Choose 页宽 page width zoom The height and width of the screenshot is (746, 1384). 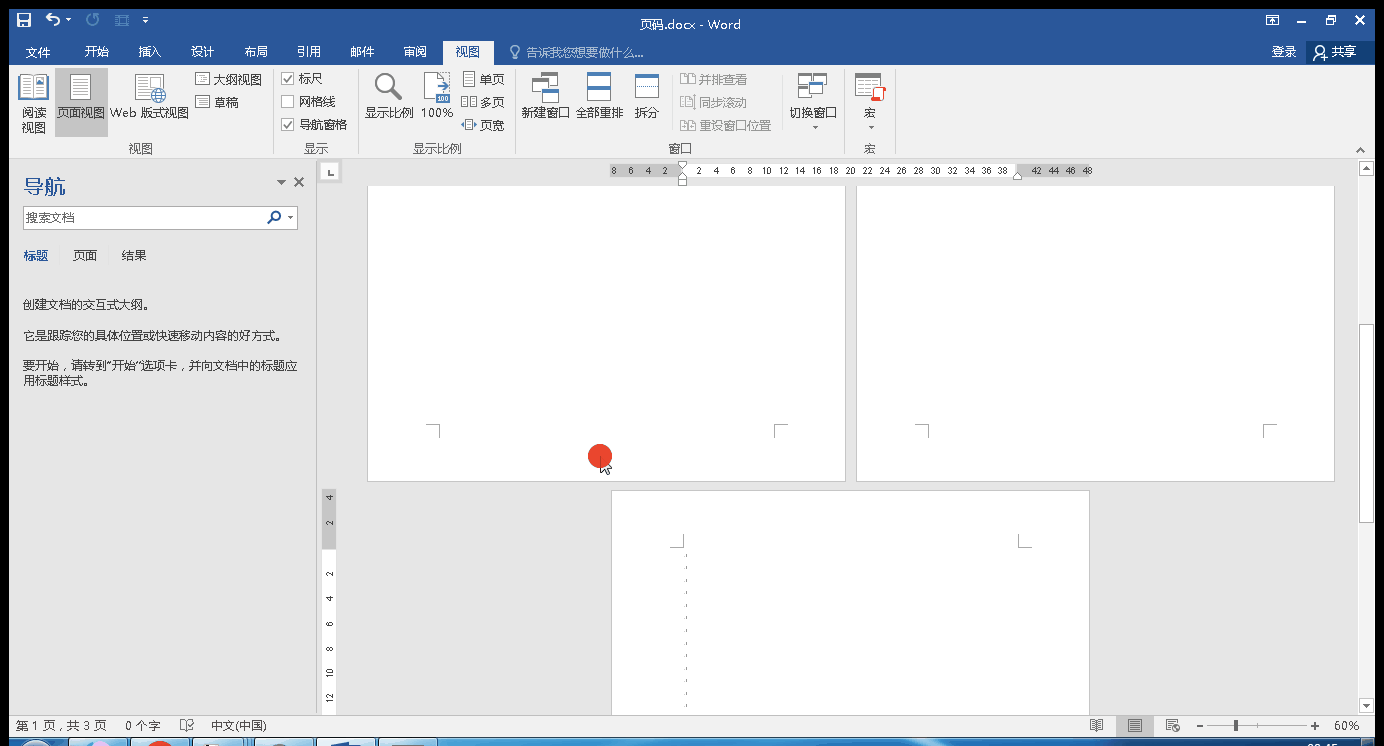pos(484,125)
